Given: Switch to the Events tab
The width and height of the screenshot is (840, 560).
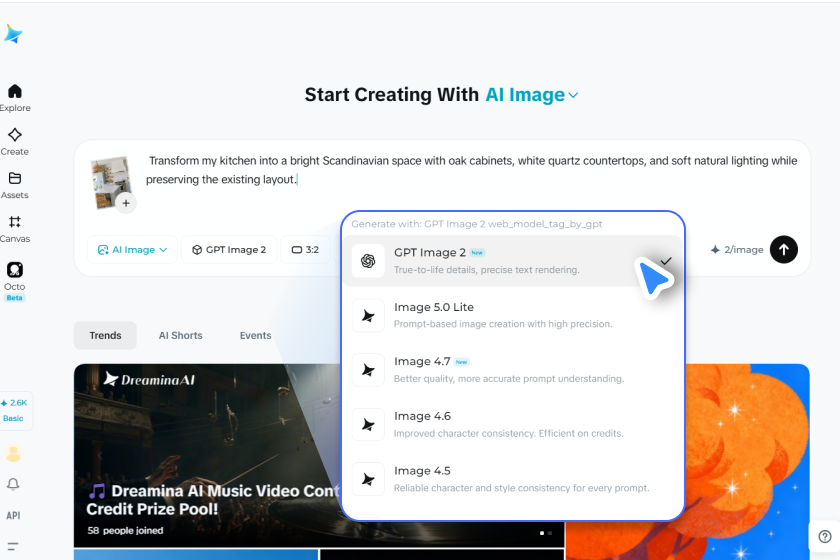Looking at the screenshot, I should click(x=255, y=335).
